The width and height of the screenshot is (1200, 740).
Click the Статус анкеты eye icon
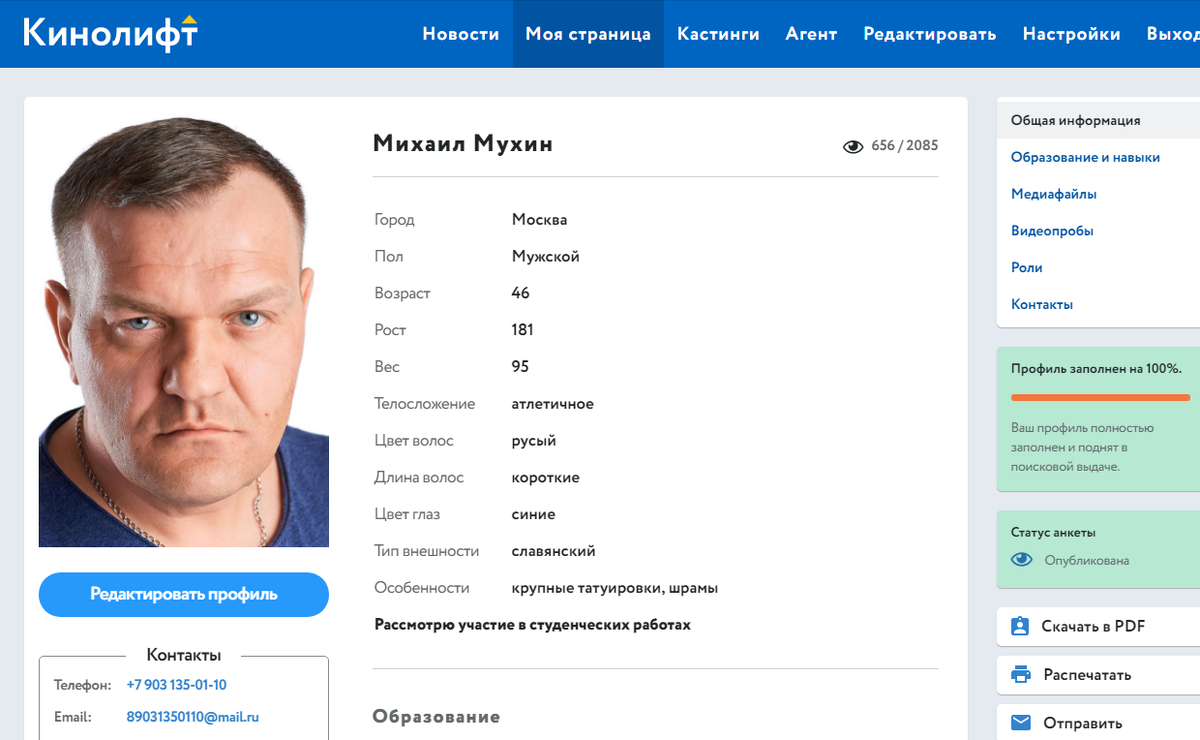click(1021, 560)
